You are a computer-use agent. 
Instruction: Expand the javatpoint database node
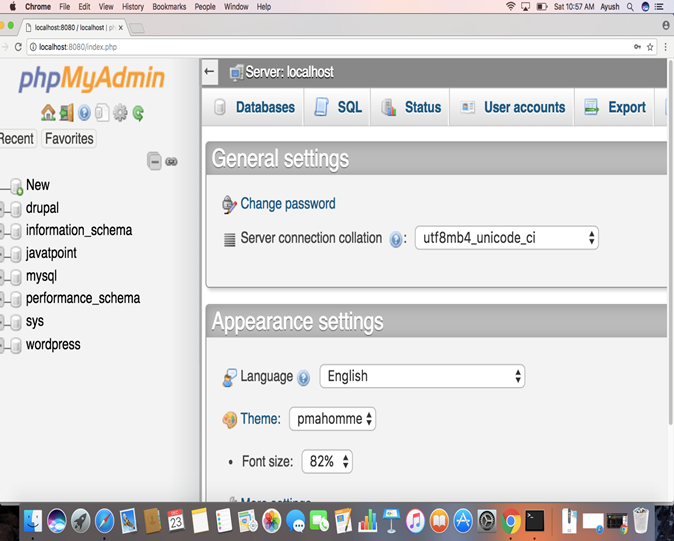[2, 255]
